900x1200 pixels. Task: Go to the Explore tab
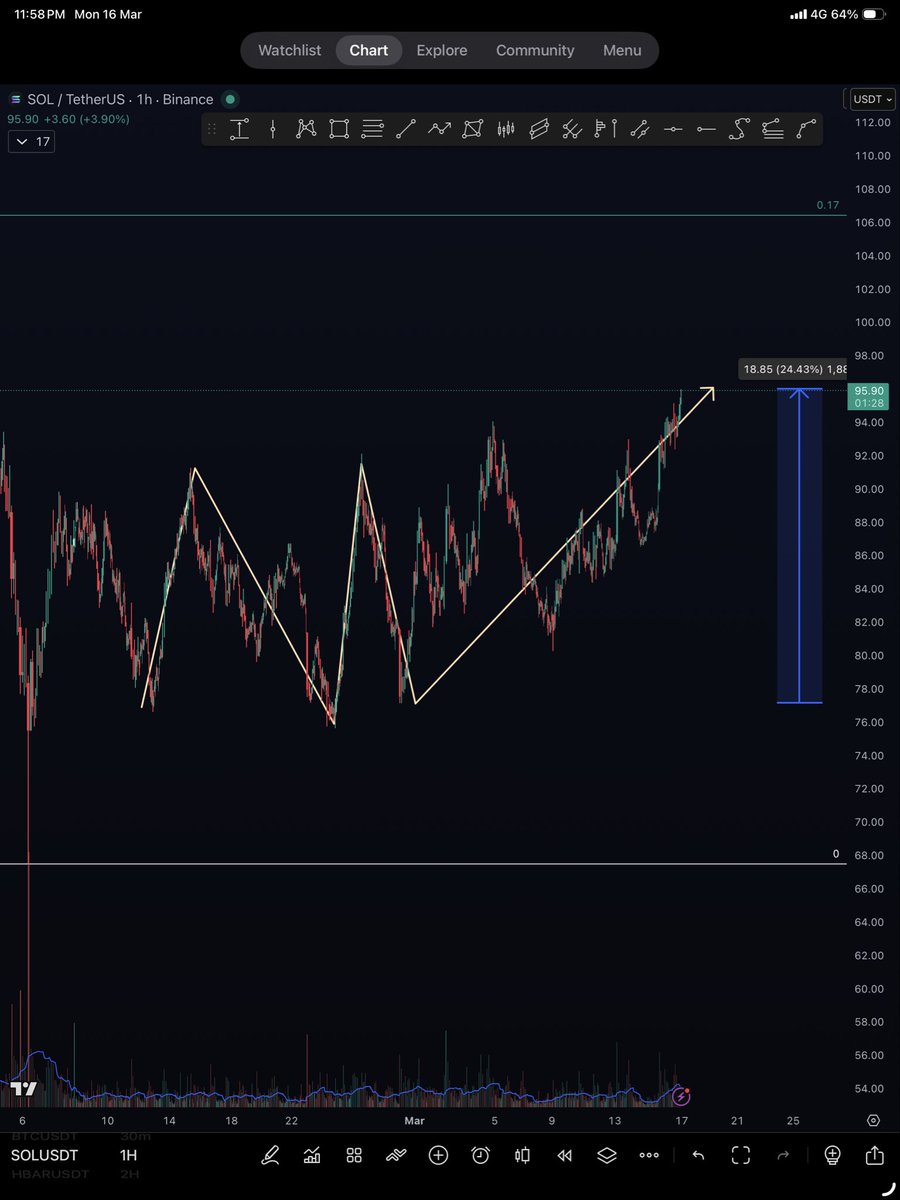[x=442, y=50]
